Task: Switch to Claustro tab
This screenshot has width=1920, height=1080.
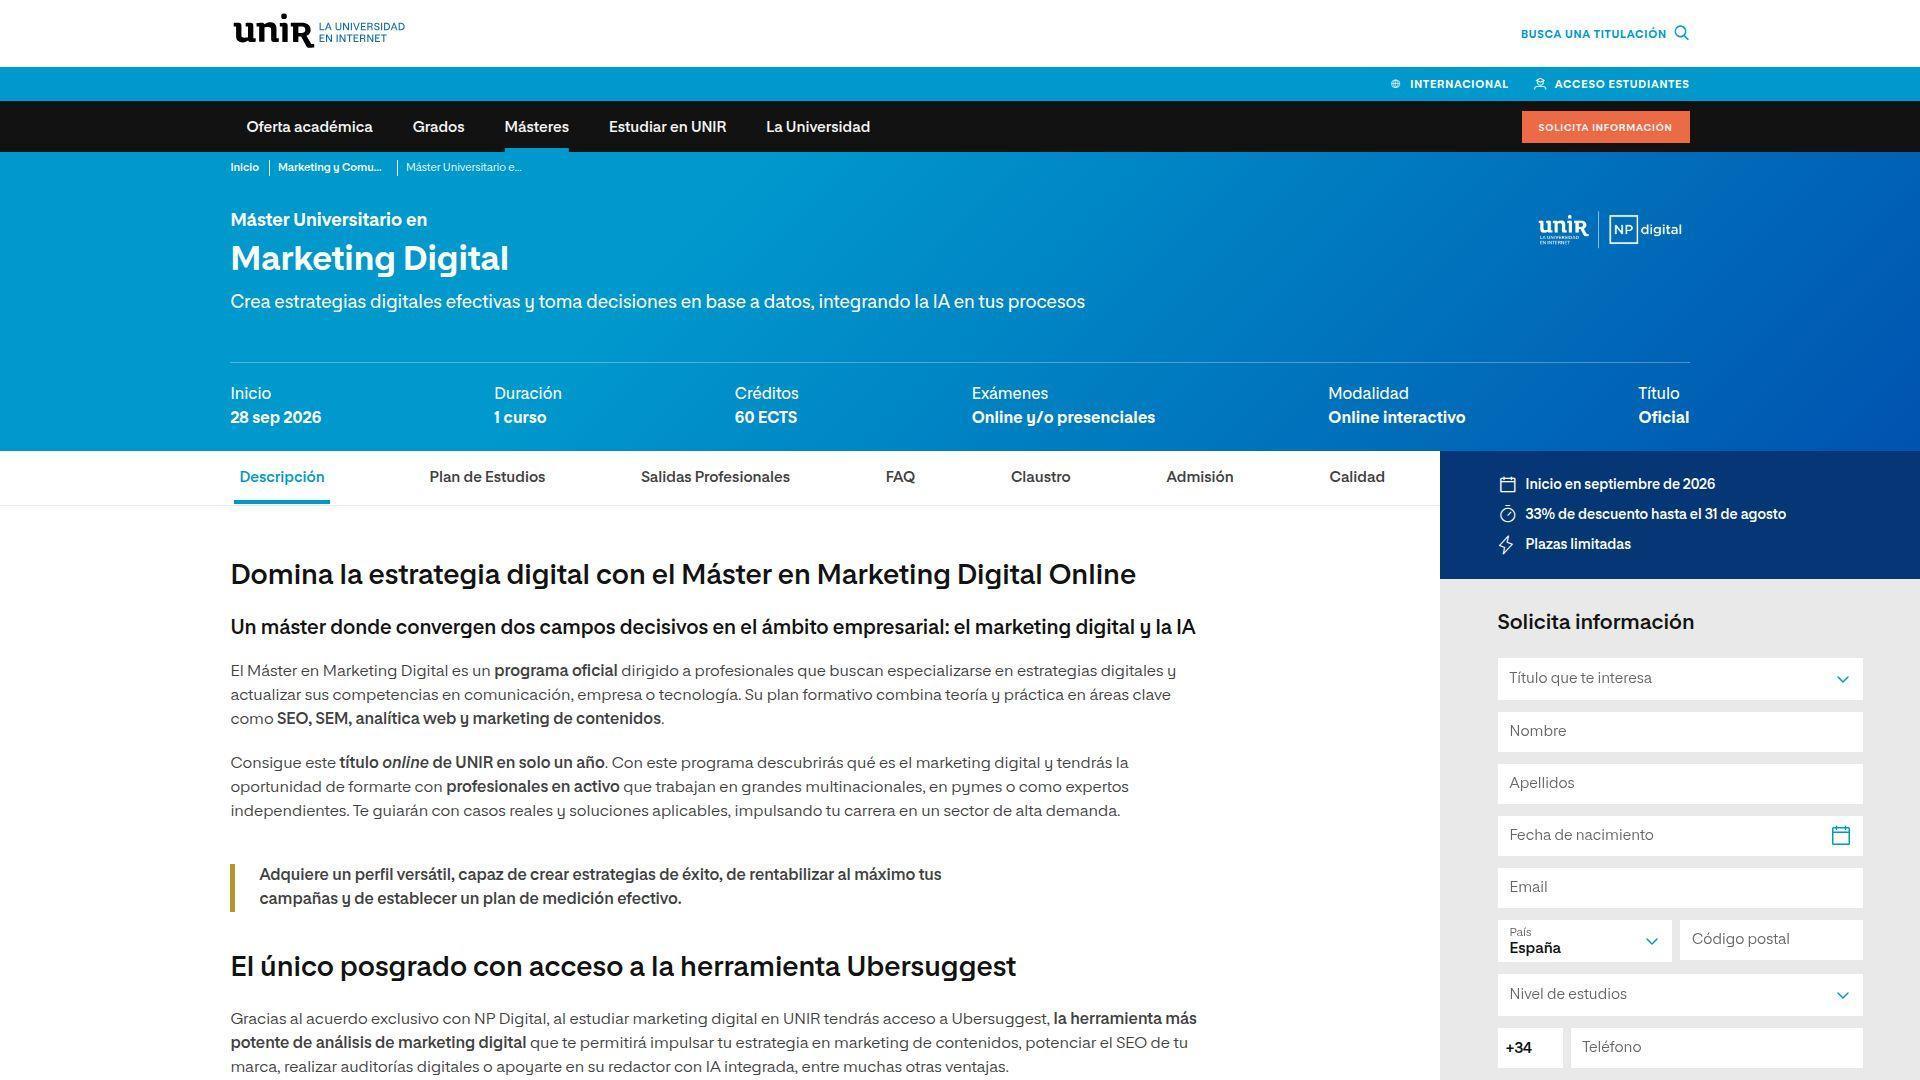Action: 1040,477
